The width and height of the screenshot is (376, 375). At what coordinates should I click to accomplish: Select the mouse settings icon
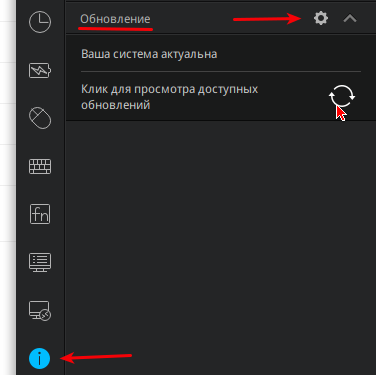pyautogui.click(x=40, y=118)
